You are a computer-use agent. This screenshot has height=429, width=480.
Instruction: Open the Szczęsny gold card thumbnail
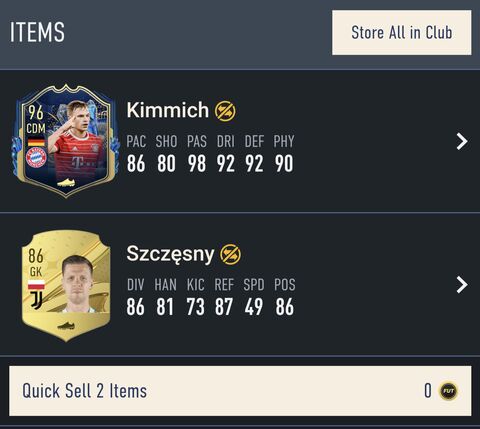coord(66,285)
